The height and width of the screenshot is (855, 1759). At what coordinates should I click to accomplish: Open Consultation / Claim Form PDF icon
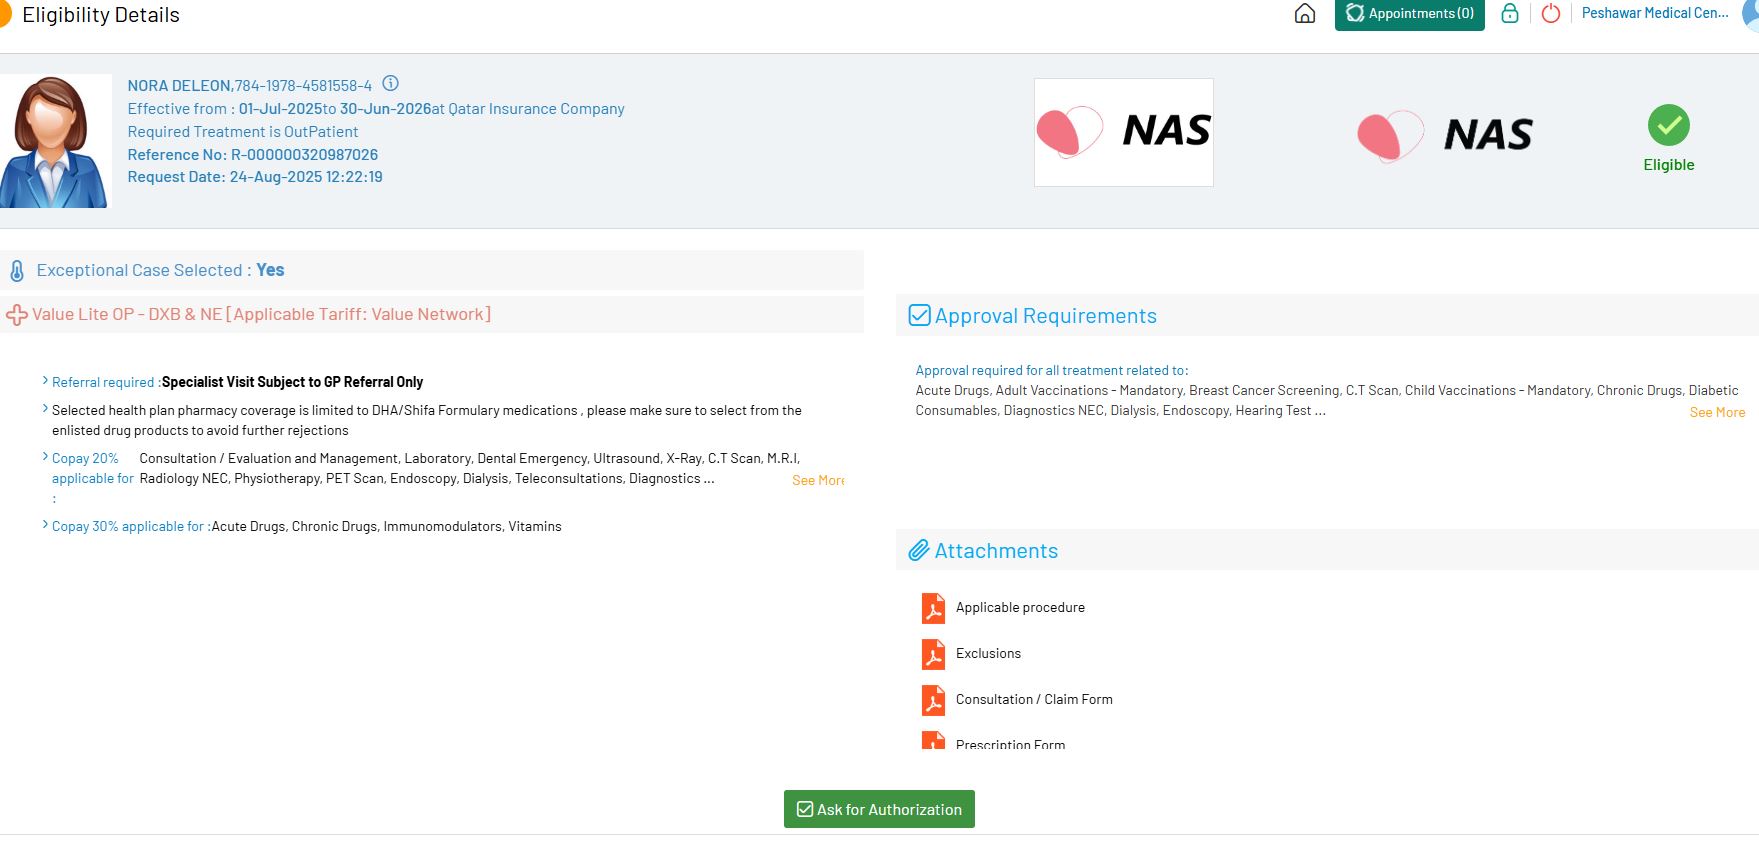point(933,700)
